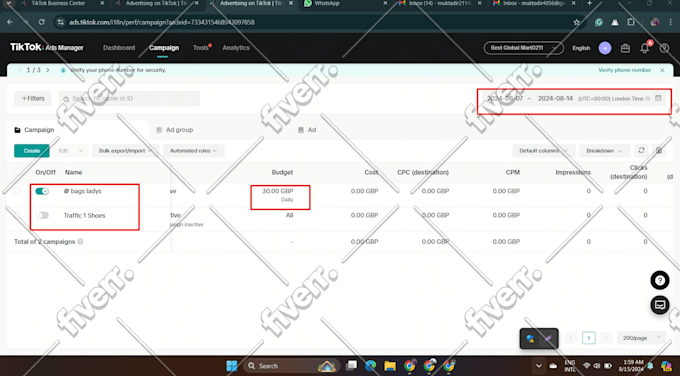Open the Best Global Mart0211 account dropdown
Screen dimensions: 680x376
pos(523,48)
